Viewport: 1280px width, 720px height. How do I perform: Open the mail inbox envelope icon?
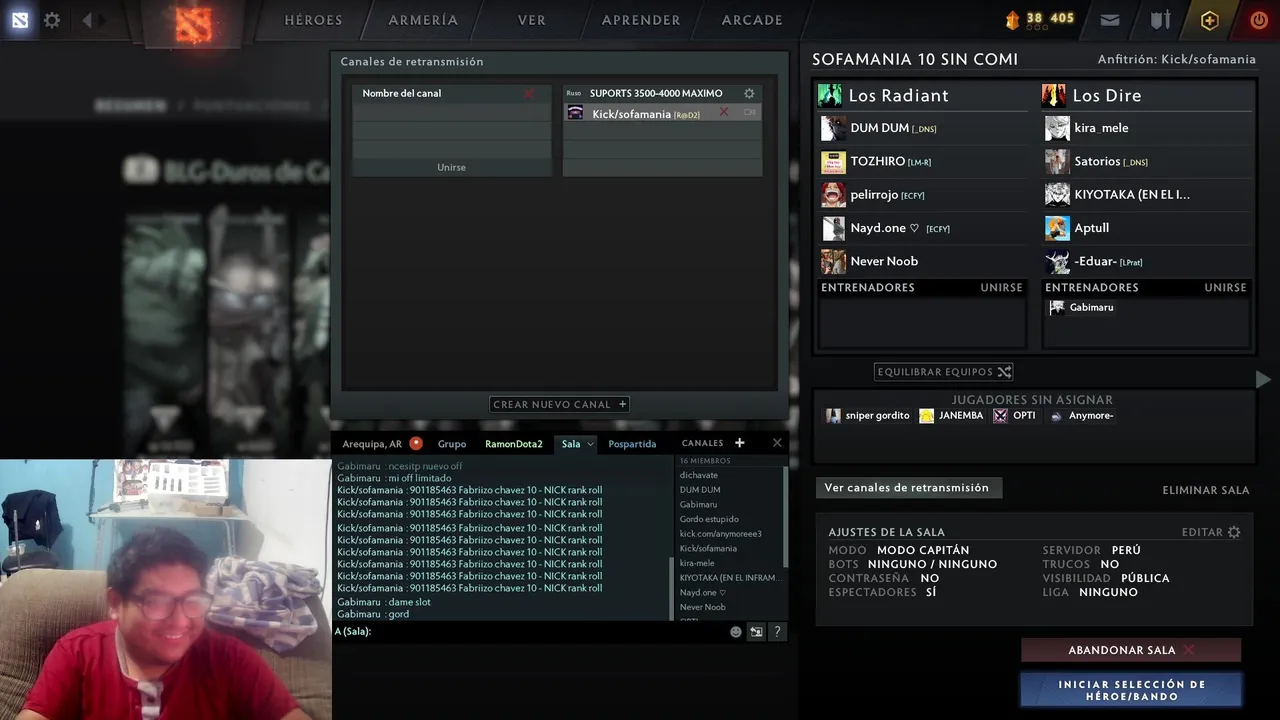pos(1110,20)
